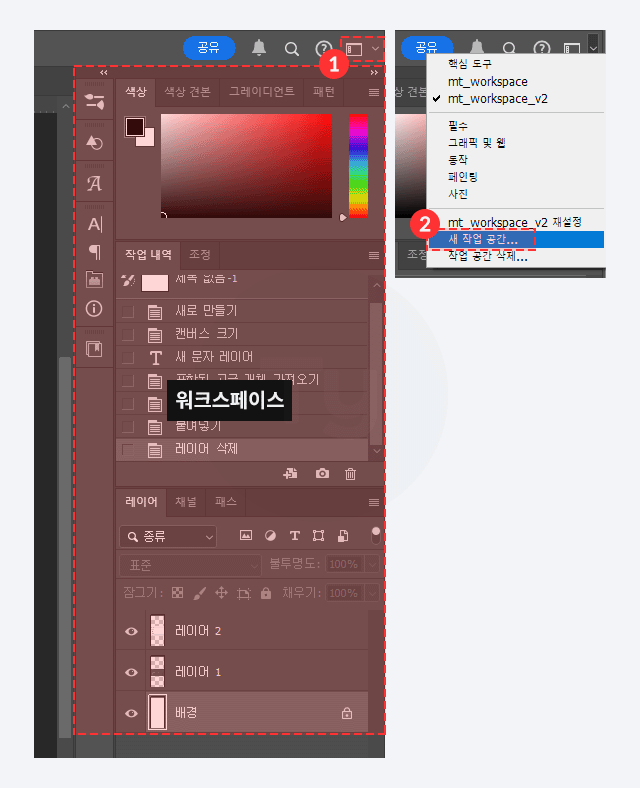The image size is (640, 788).
Task: Switch to the 채널 tab
Action: tap(186, 502)
